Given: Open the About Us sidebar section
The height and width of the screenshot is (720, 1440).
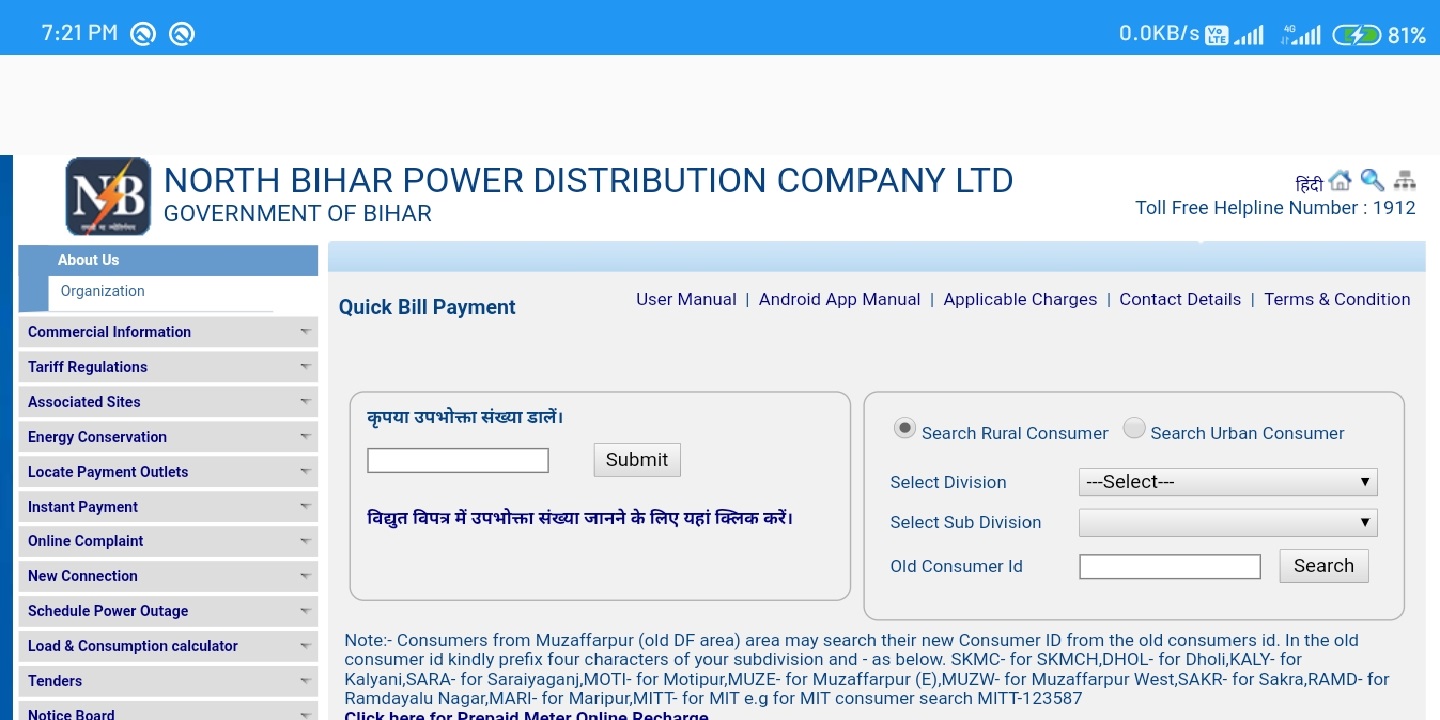Looking at the screenshot, I should point(168,260).
